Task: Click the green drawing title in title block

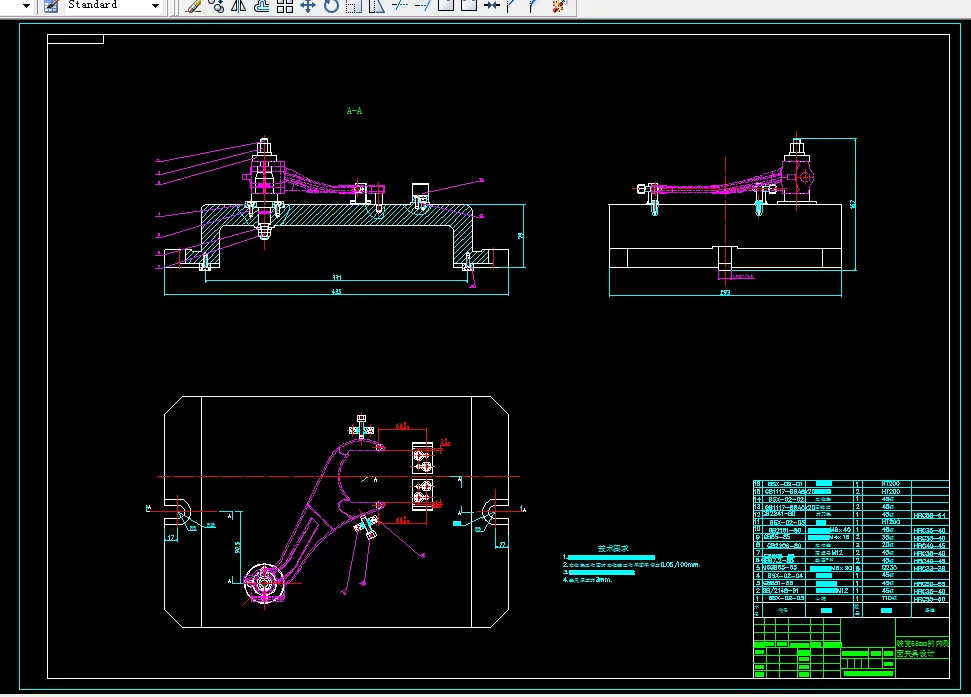Action: point(923,649)
